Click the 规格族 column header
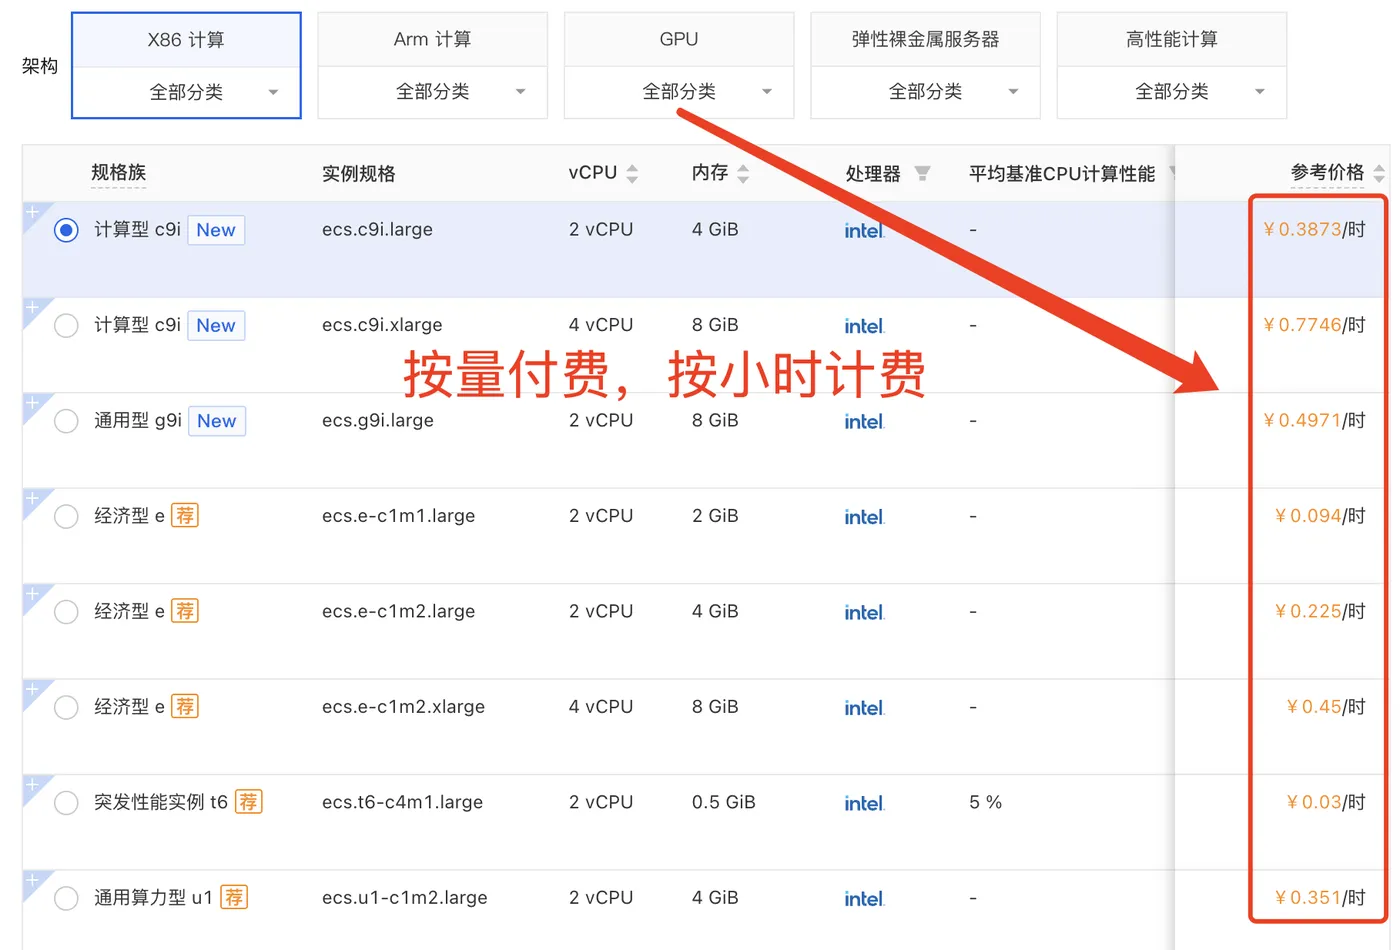This screenshot has width=1400, height=950. click(118, 173)
